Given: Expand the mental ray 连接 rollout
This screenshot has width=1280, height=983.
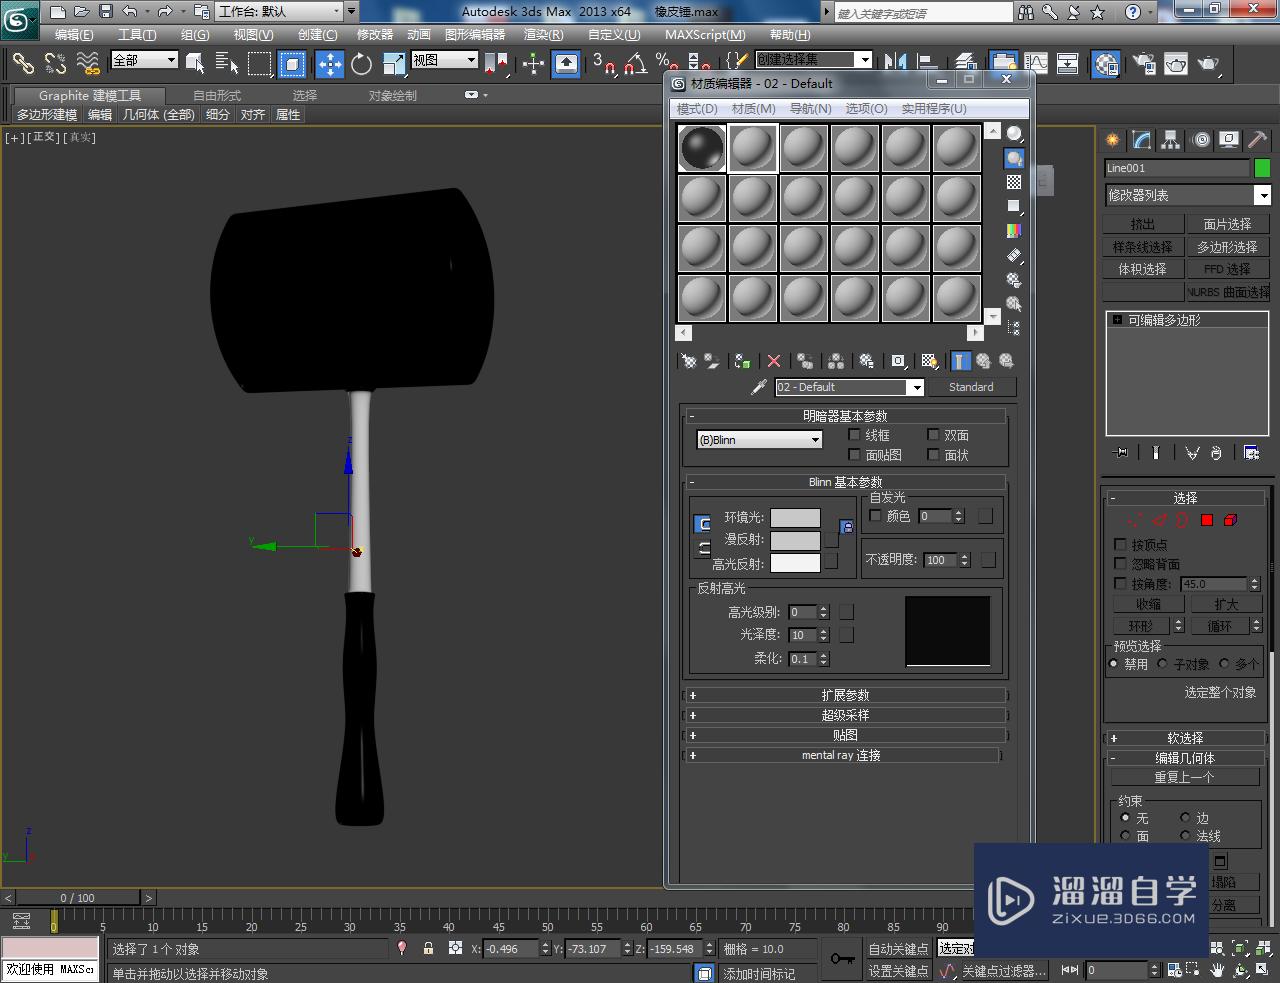Looking at the screenshot, I should [842, 755].
